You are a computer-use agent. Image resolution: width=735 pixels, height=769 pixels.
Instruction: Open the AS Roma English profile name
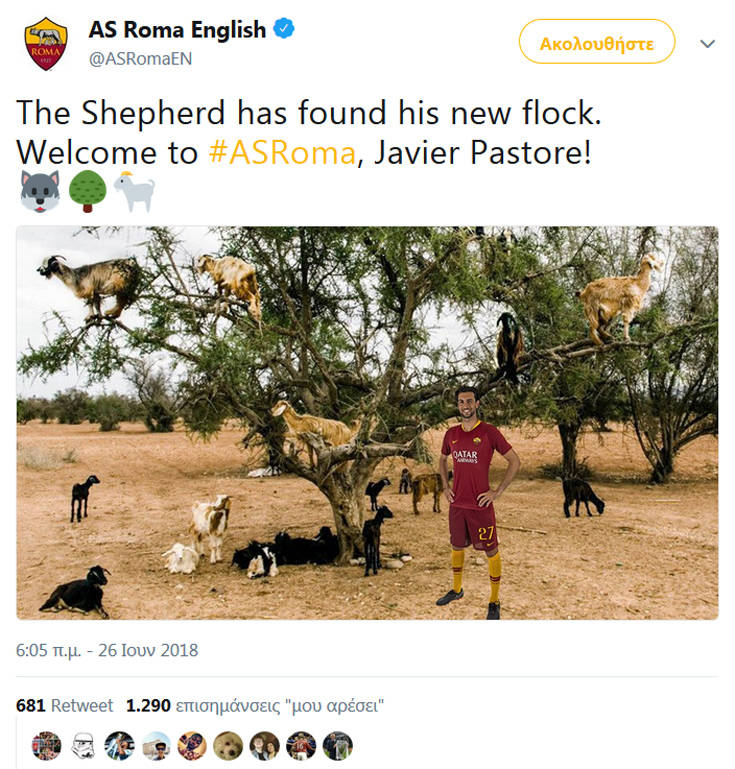tap(176, 30)
